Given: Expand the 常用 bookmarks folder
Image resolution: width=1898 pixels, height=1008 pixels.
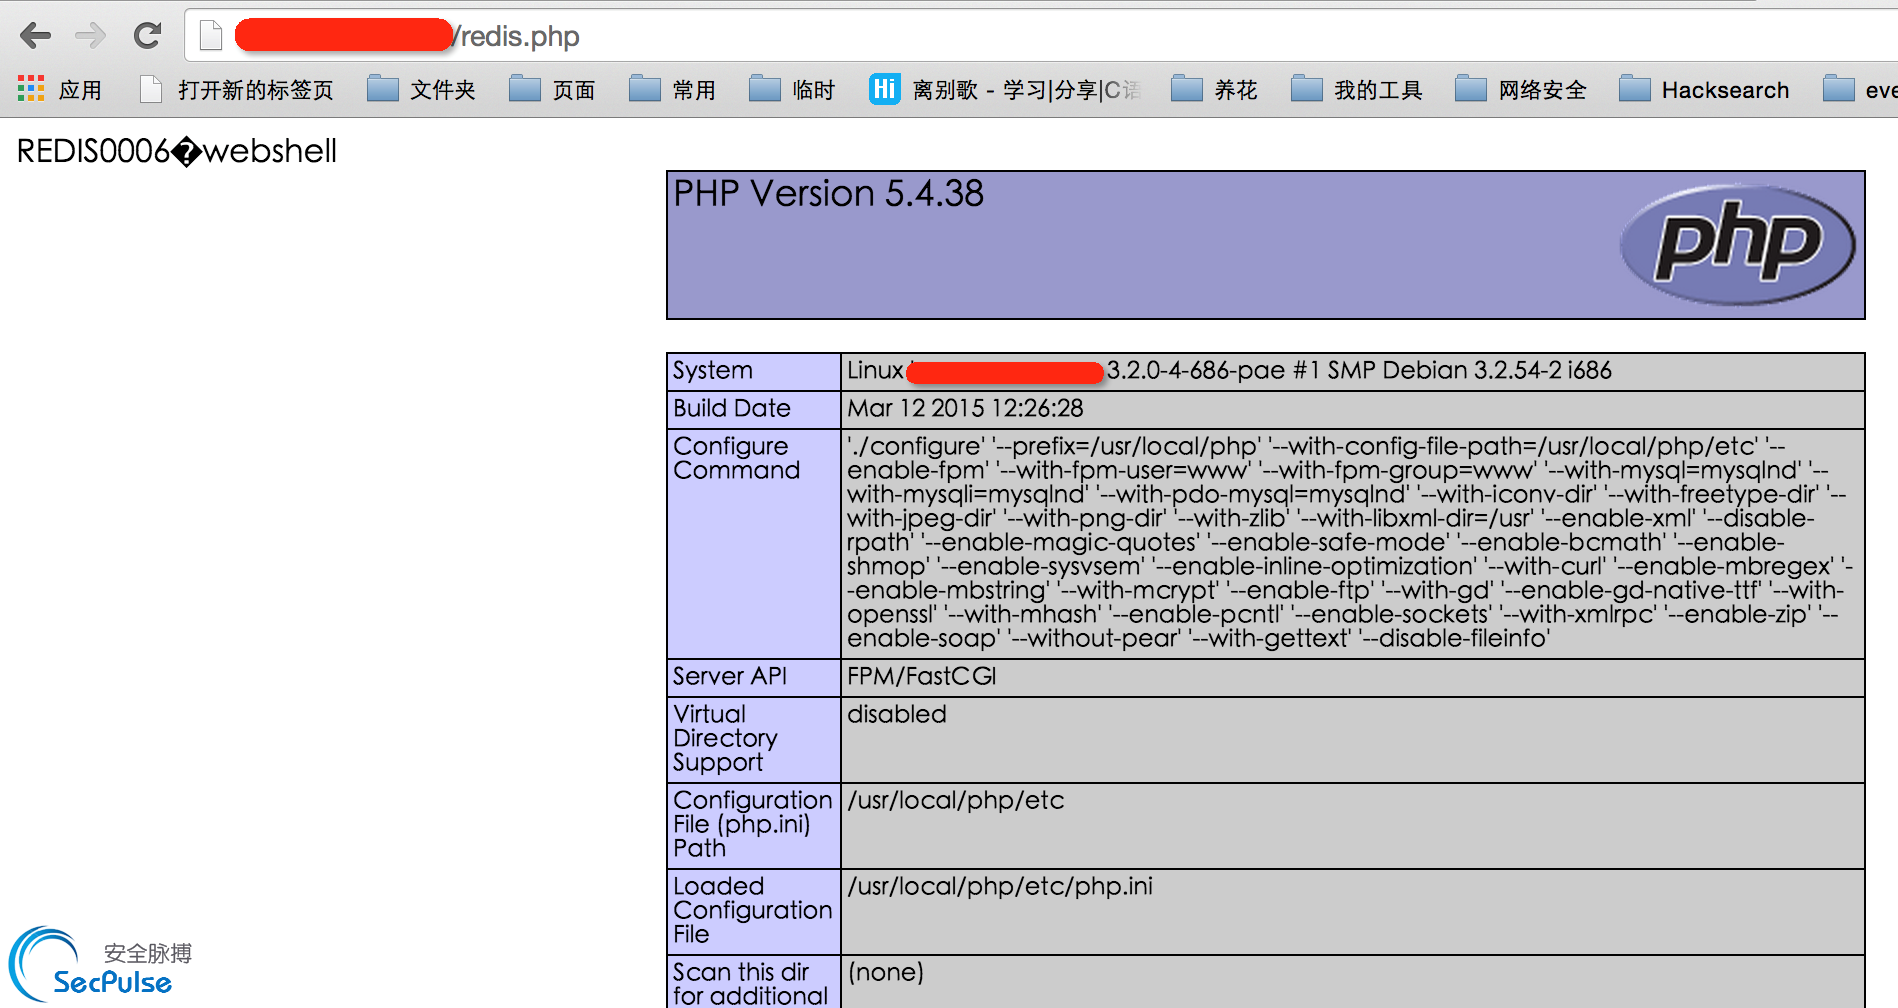Looking at the screenshot, I should tap(672, 90).
